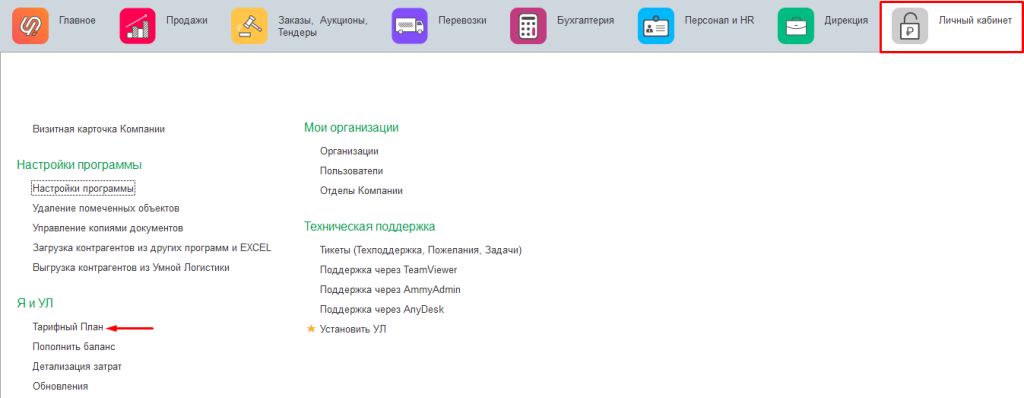Open Управление копиями документов
This screenshot has height=398, width=1024.
click(x=108, y=228)
